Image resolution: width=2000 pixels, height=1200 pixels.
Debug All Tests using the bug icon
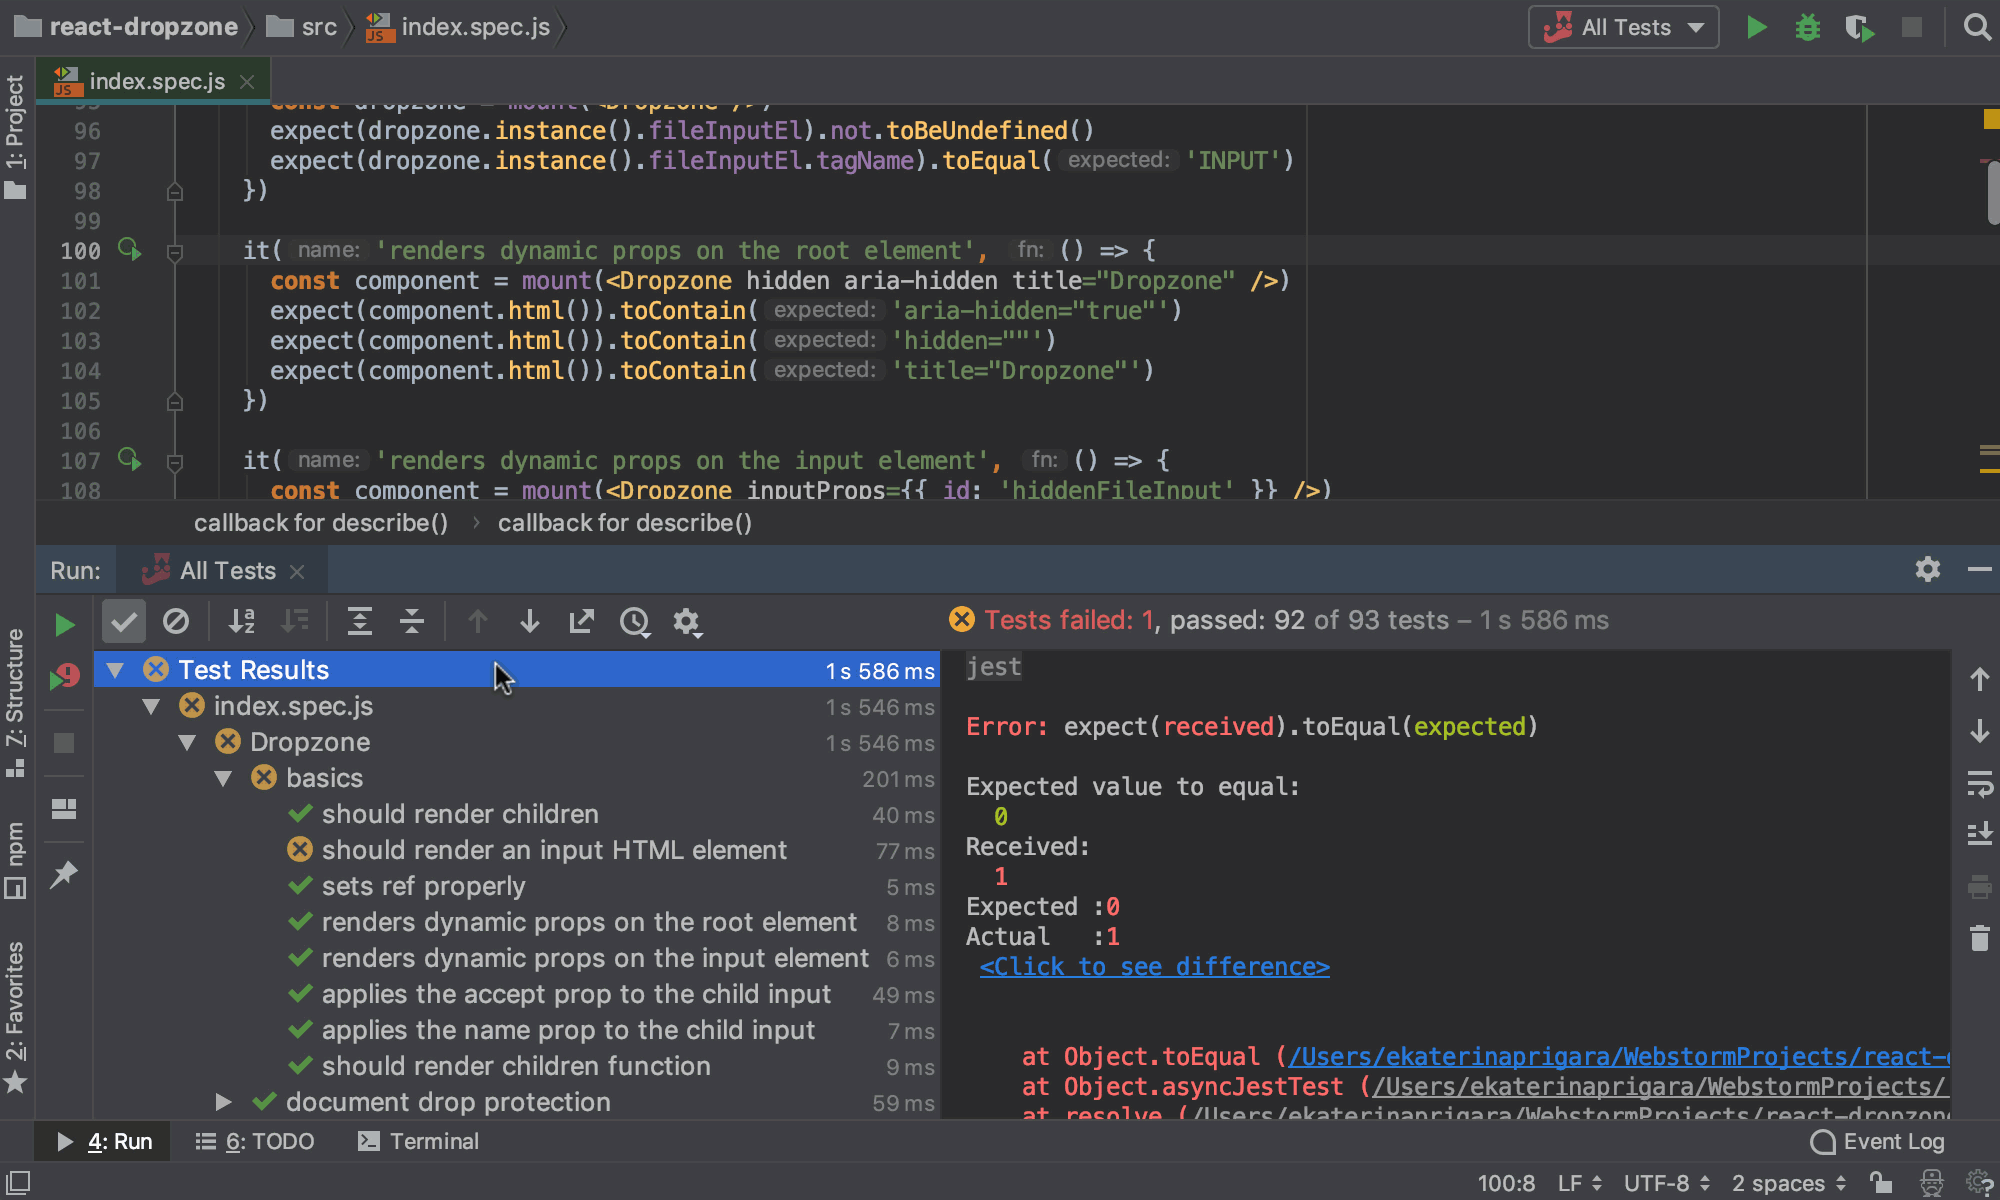1808,27
